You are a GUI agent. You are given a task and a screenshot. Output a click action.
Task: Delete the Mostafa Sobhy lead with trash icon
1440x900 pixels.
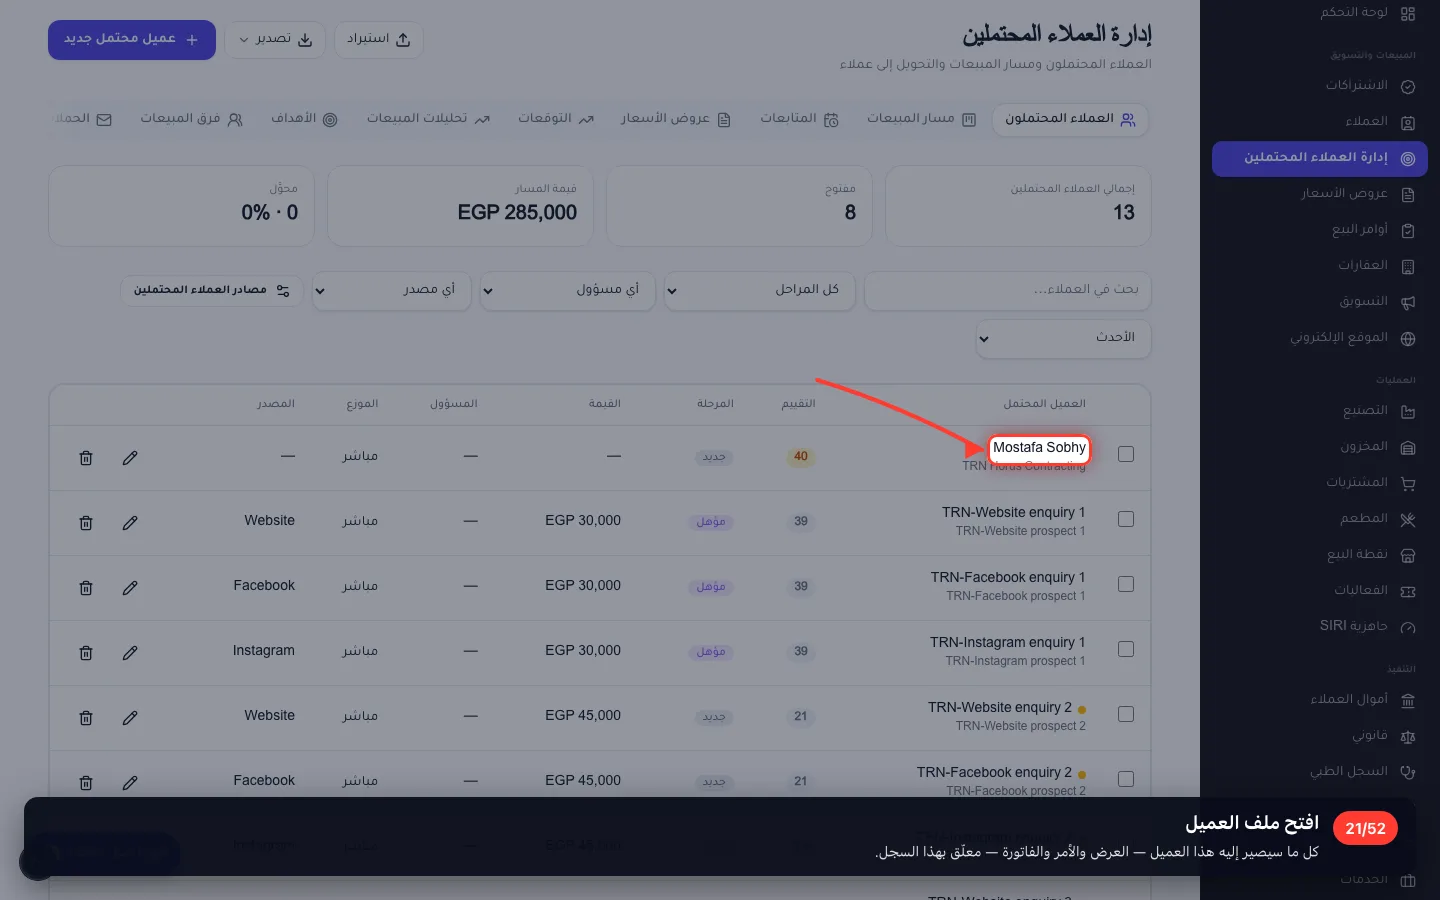[86, 458]
